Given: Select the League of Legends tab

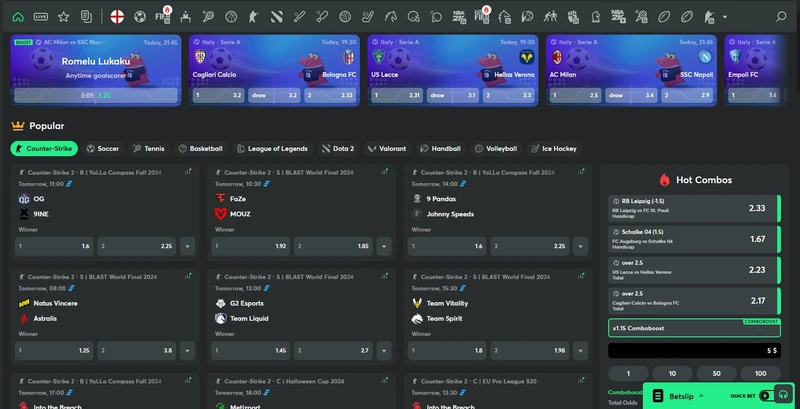Looking at the screenshot, I should [x=271, y=148].
